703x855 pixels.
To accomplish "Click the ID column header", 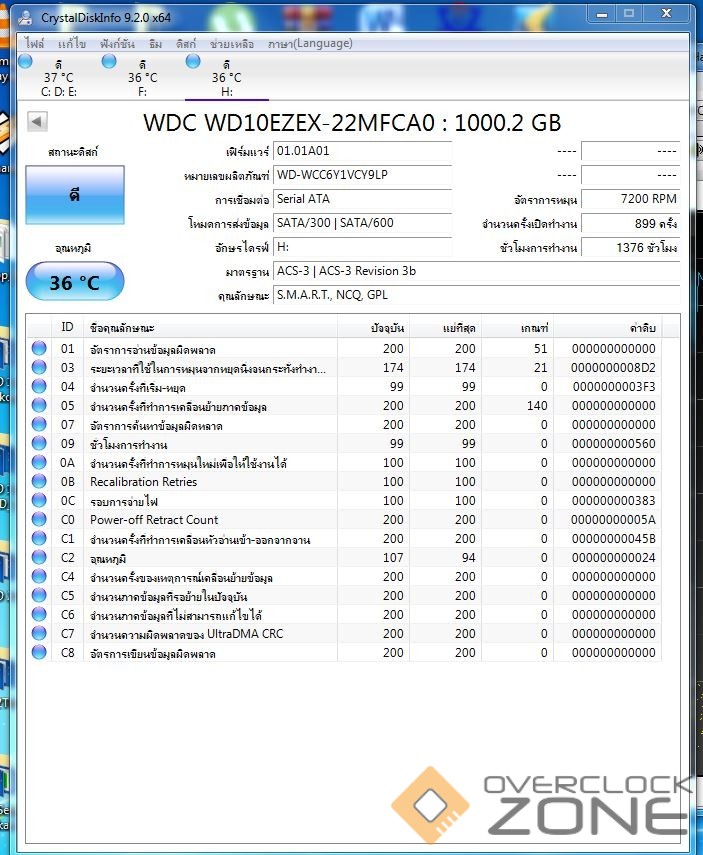I will pyautogui.click(x=67, y=327).
